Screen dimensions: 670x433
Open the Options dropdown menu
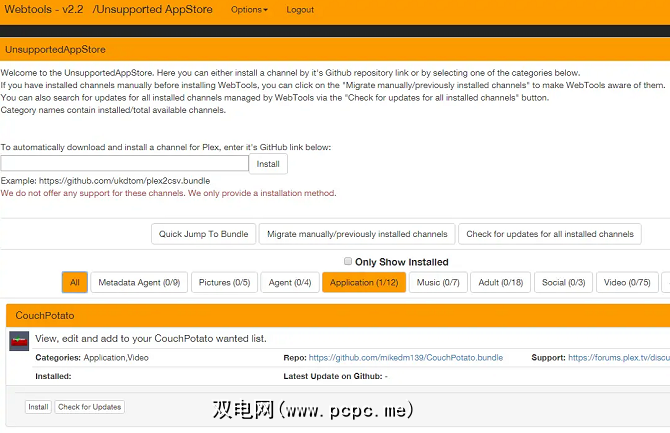point(249,9)
